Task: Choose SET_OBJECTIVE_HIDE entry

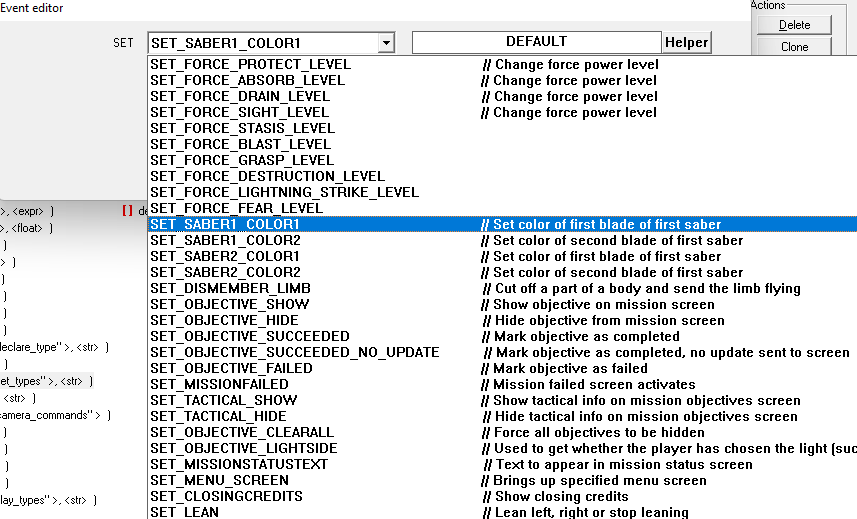Action: tap(502, 320)
